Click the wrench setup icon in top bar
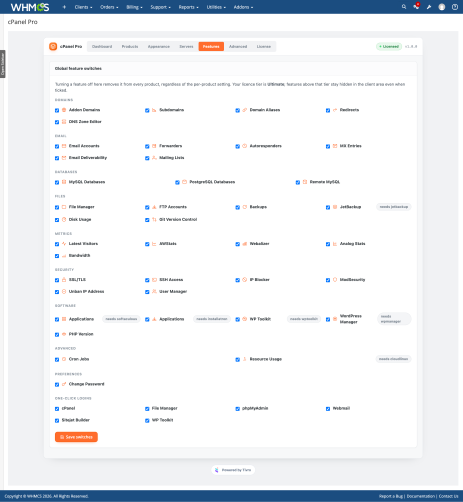This screenshot has width=463, height=502. [429, 7]
